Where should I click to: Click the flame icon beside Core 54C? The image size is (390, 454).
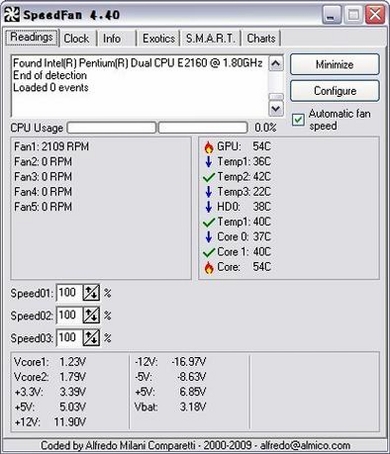[209, 267]
